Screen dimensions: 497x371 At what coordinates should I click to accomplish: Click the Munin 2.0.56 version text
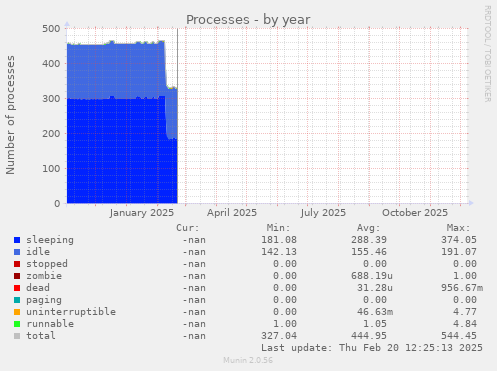(248, 360)
